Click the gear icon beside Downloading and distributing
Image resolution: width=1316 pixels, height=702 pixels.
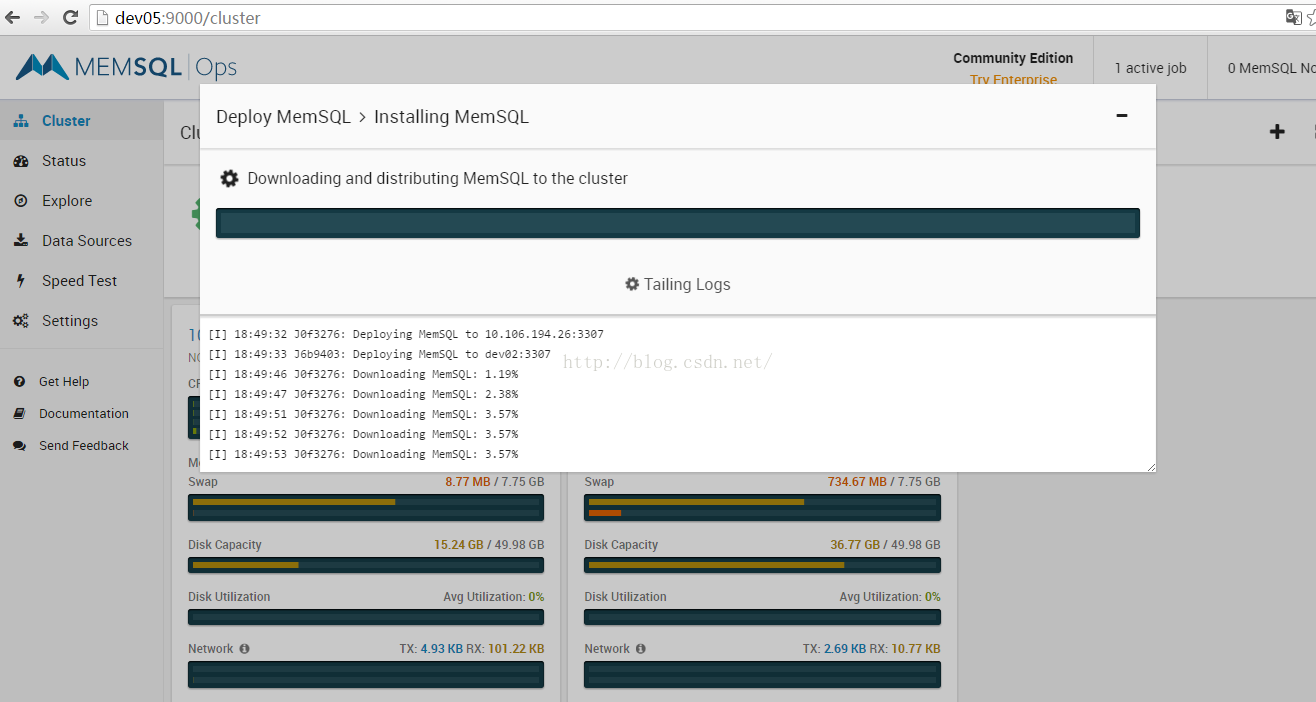230,178
